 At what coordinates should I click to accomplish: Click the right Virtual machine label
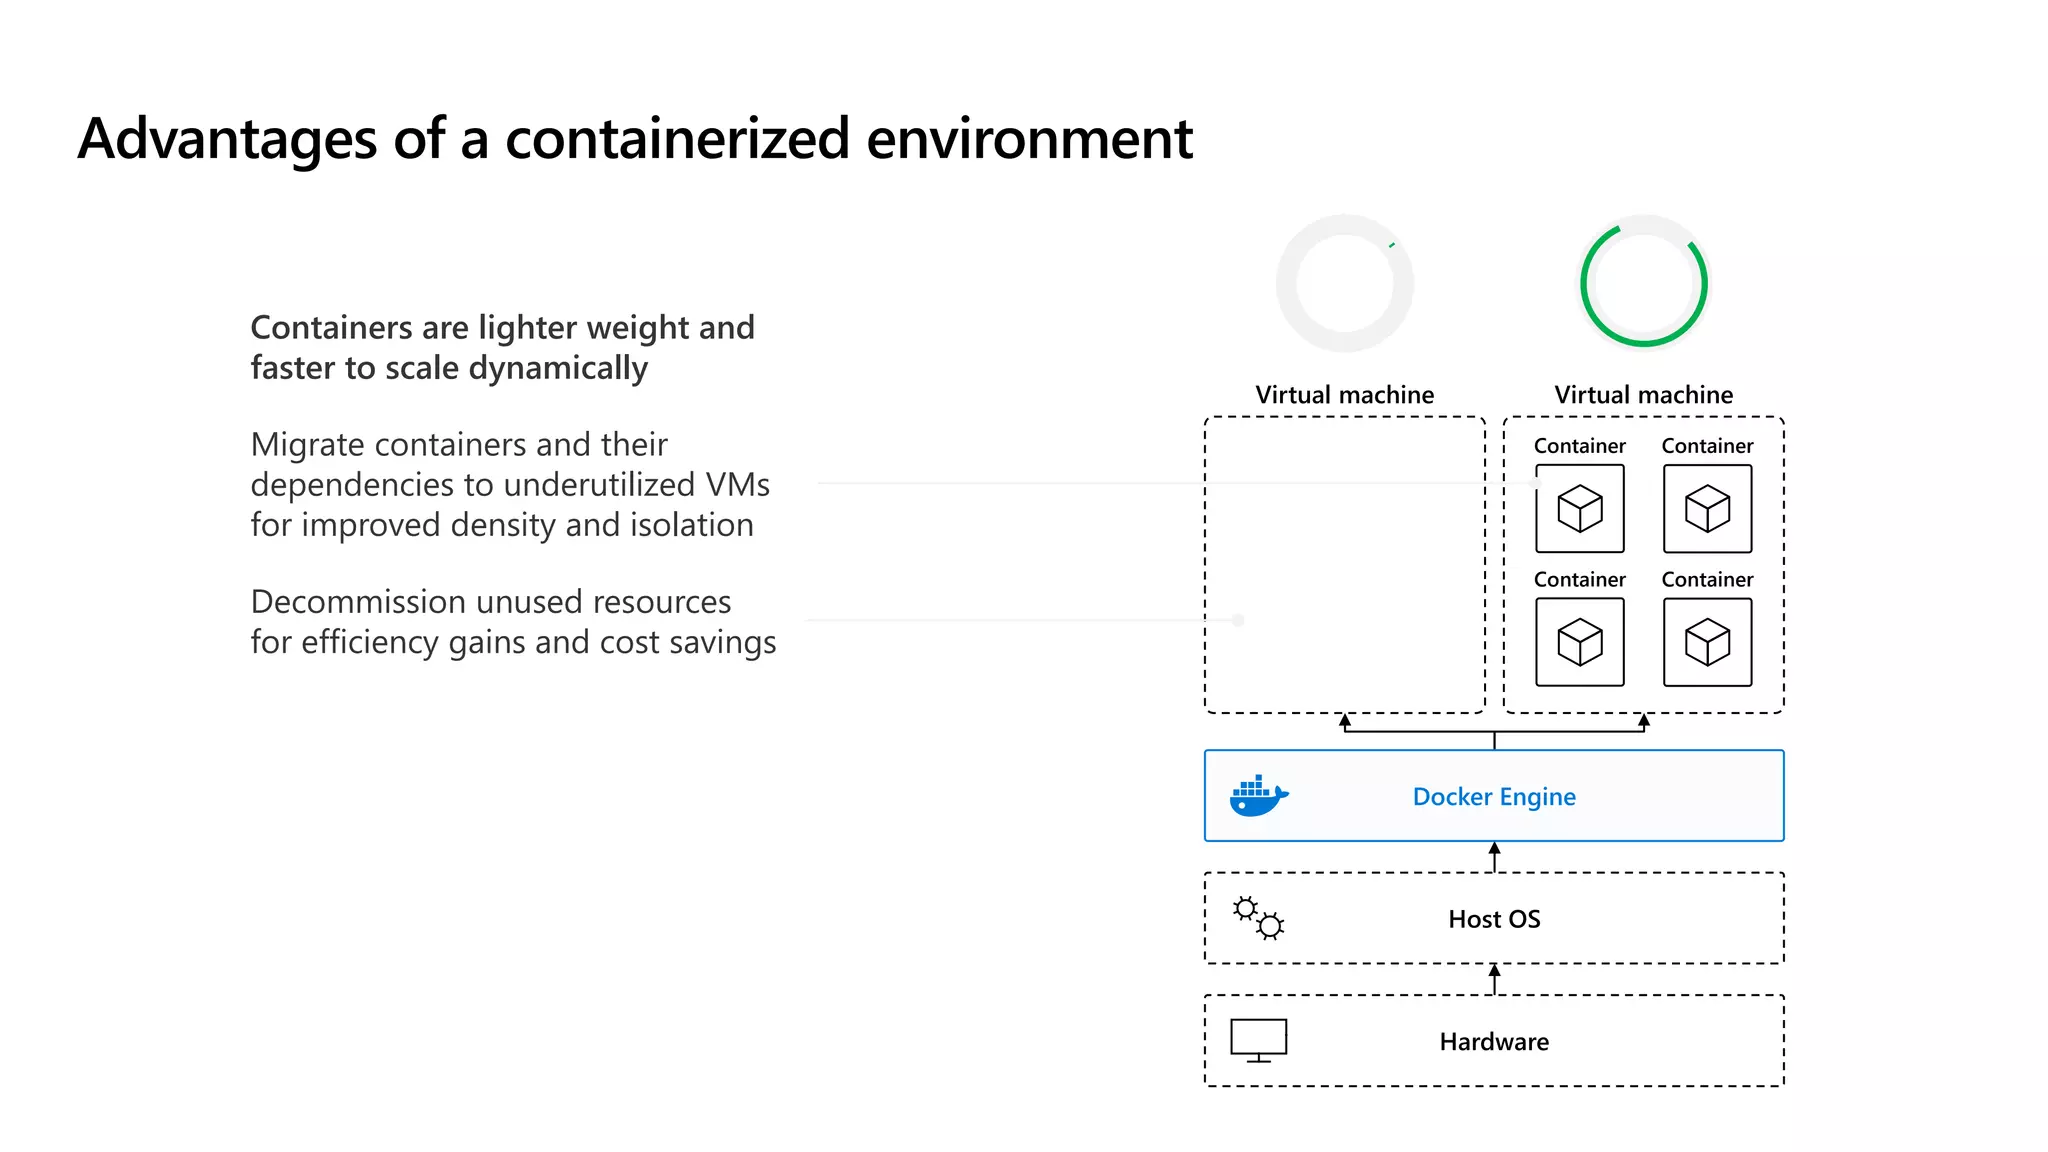(x=1644, y=395)
